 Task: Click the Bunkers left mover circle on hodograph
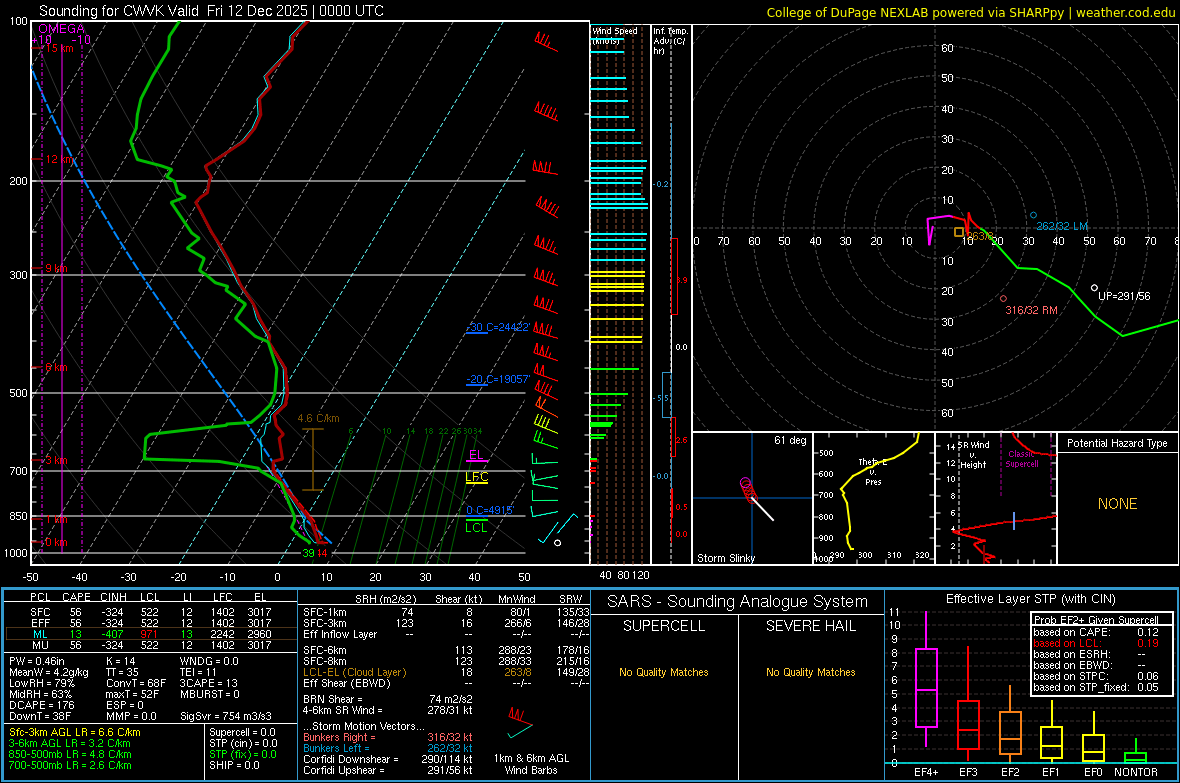[x=1033, y=215]
